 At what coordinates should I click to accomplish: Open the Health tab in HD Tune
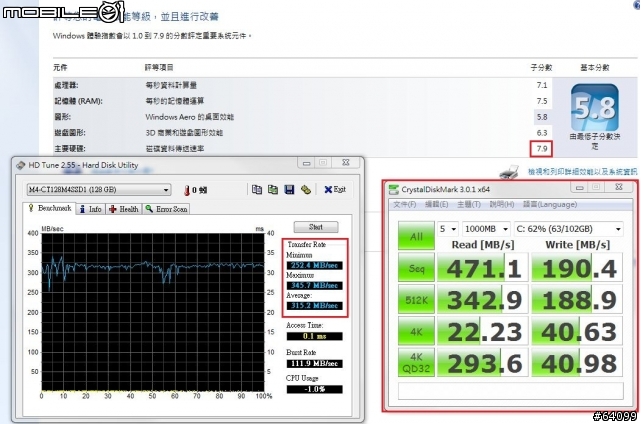click(124, 209)
